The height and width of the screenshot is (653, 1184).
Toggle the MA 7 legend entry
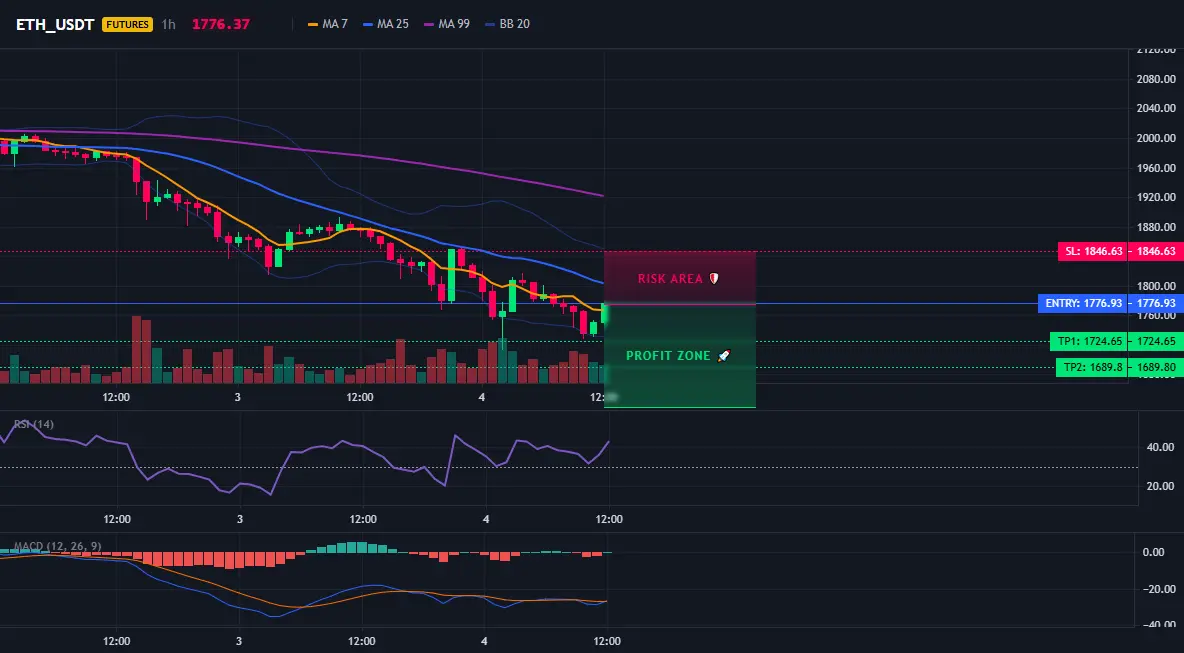click(328, 24)
